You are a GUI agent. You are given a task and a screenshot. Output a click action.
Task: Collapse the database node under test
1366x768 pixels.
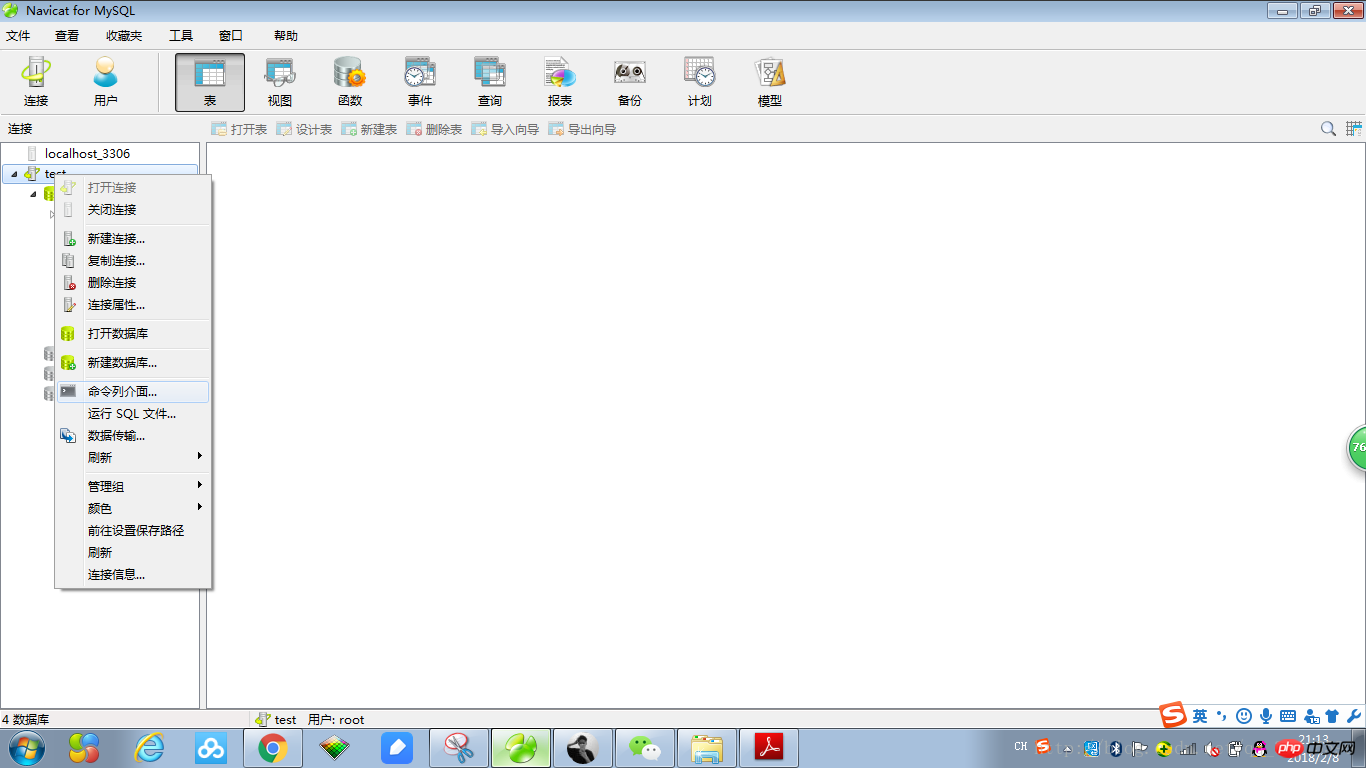(x=33, y=194)
